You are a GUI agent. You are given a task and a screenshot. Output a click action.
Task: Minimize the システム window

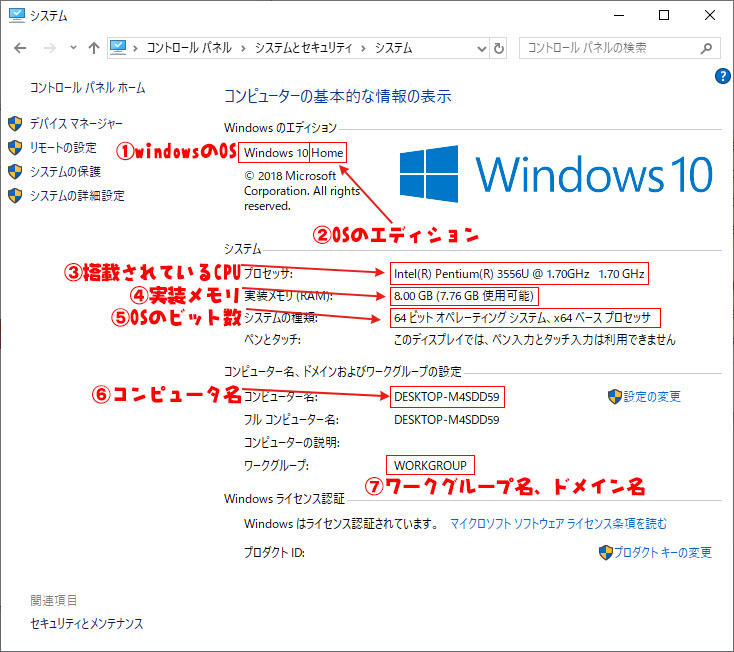[619, 15]
